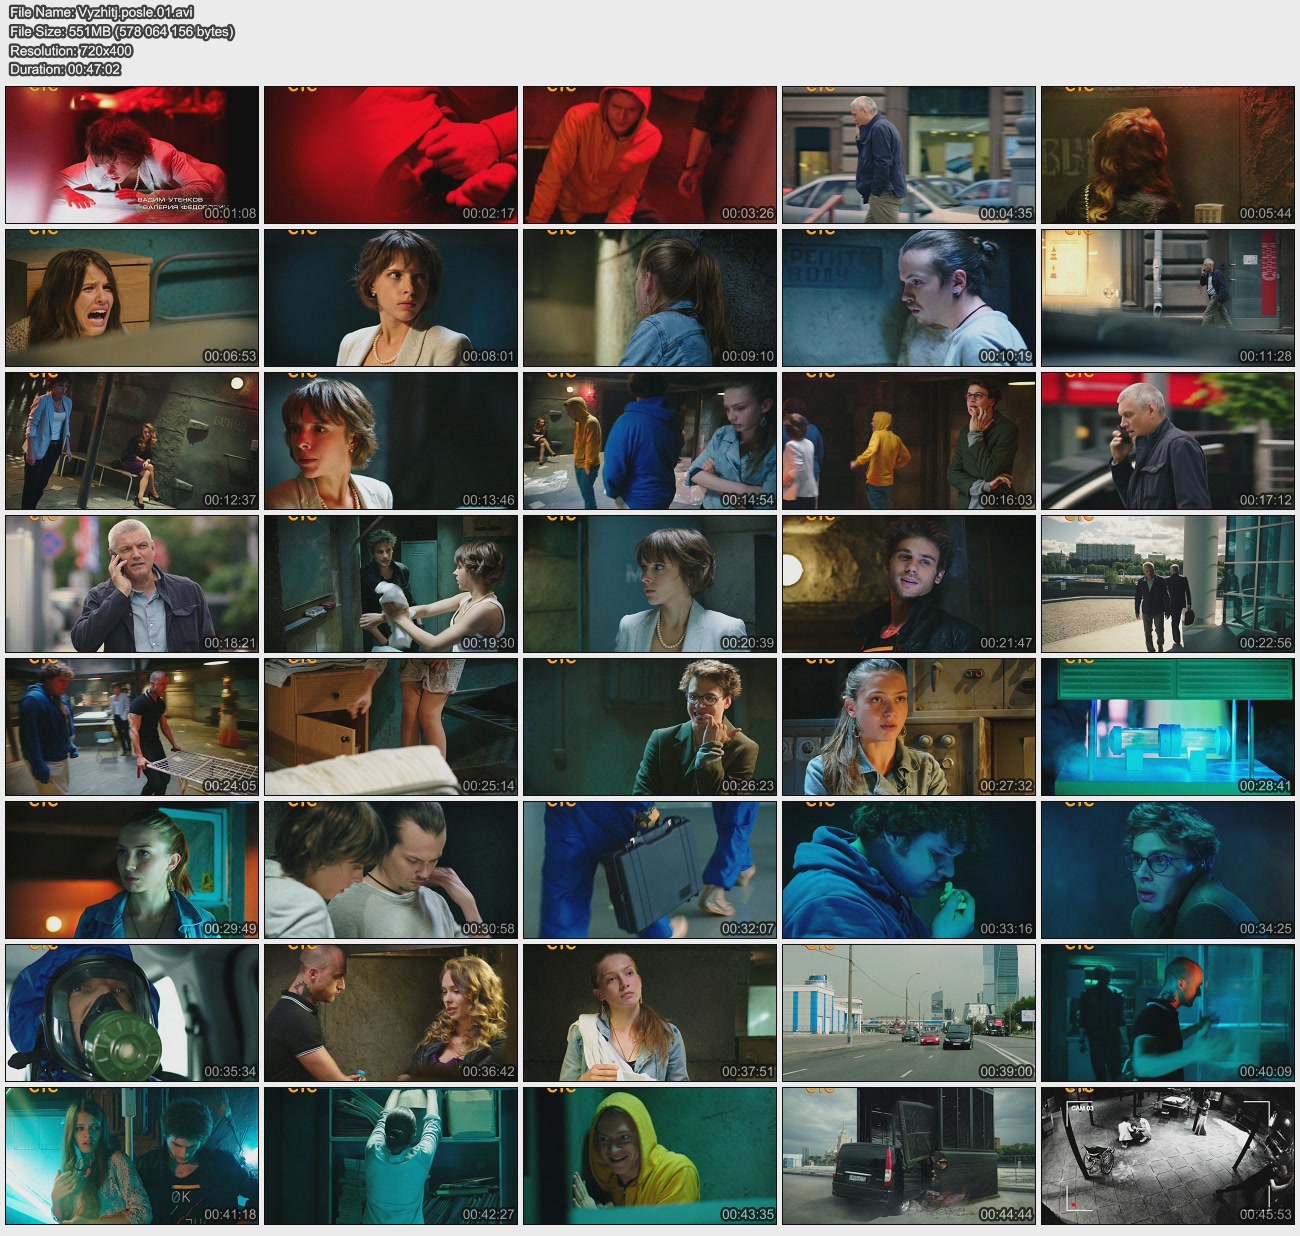Click the Duration 00:47:02 text
Screen dimensions: 1300x1236
click(x=94, y=69)
